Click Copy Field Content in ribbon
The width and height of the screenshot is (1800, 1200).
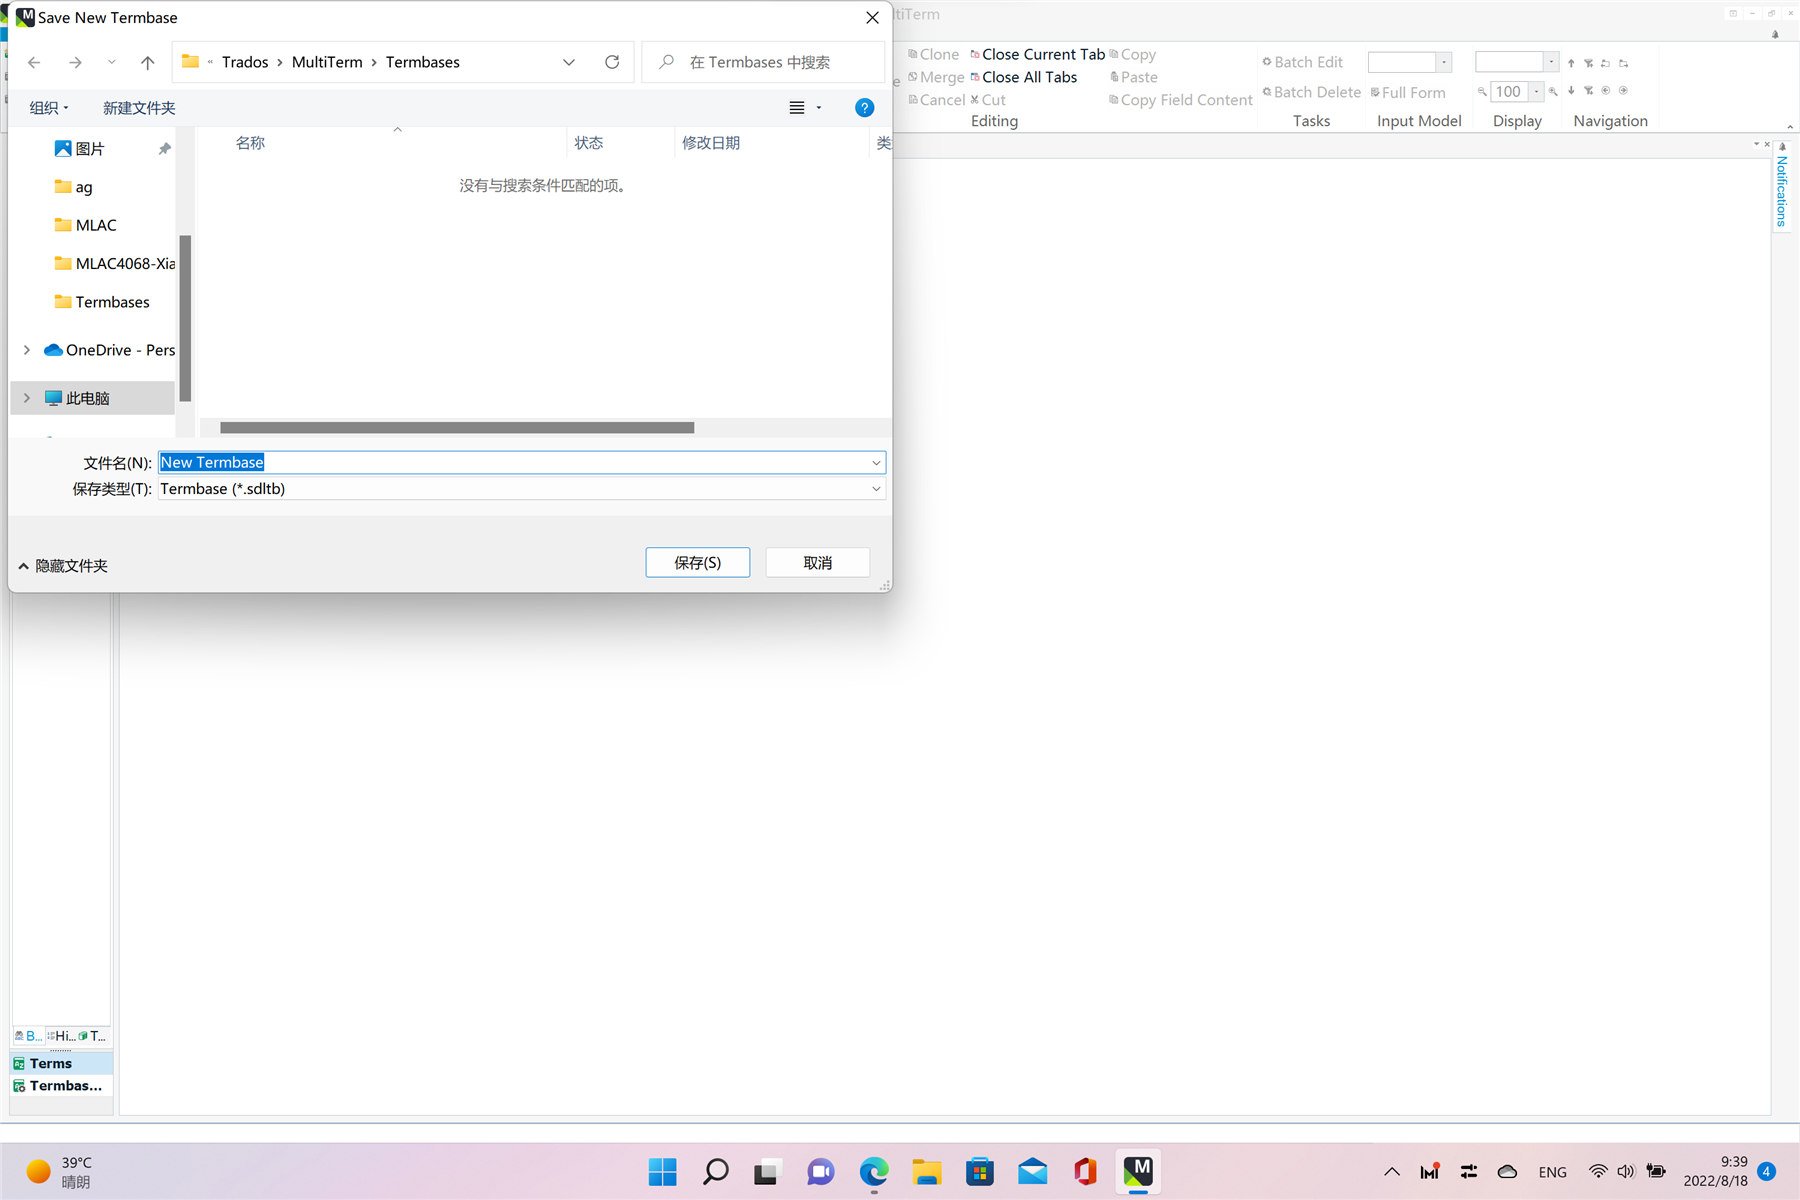click(x=1180, y=100)
